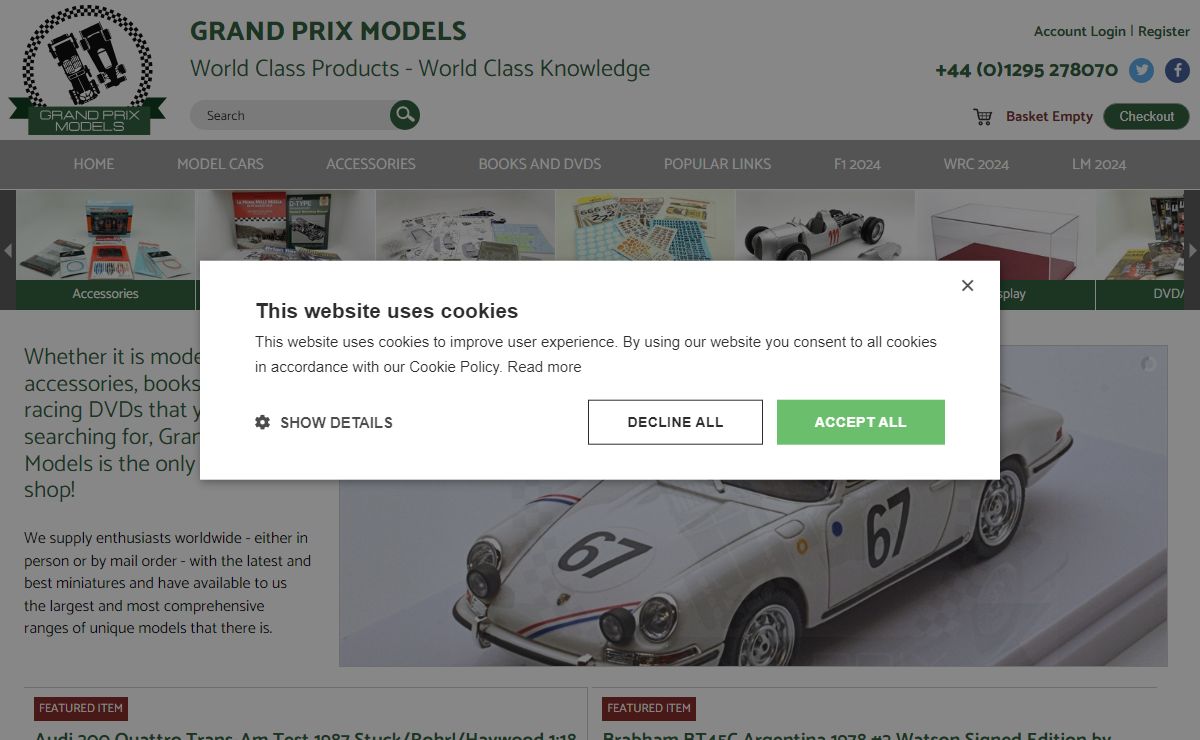The height and width of the screenshot is (740, 1200).
Task: Open the Facebook social icon
Action: (x=1177, y=70)
